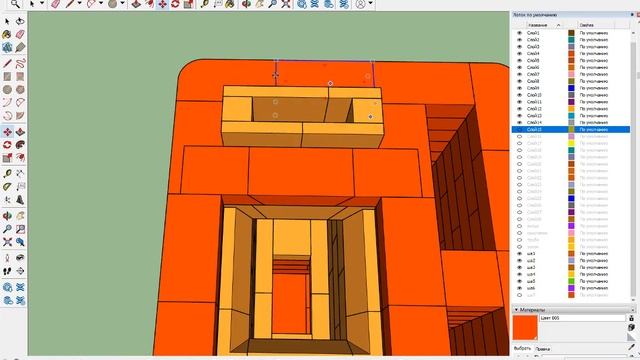Show hidden layer шв7
The height and width of the screenshot is (360, 640).
point(519,295)
